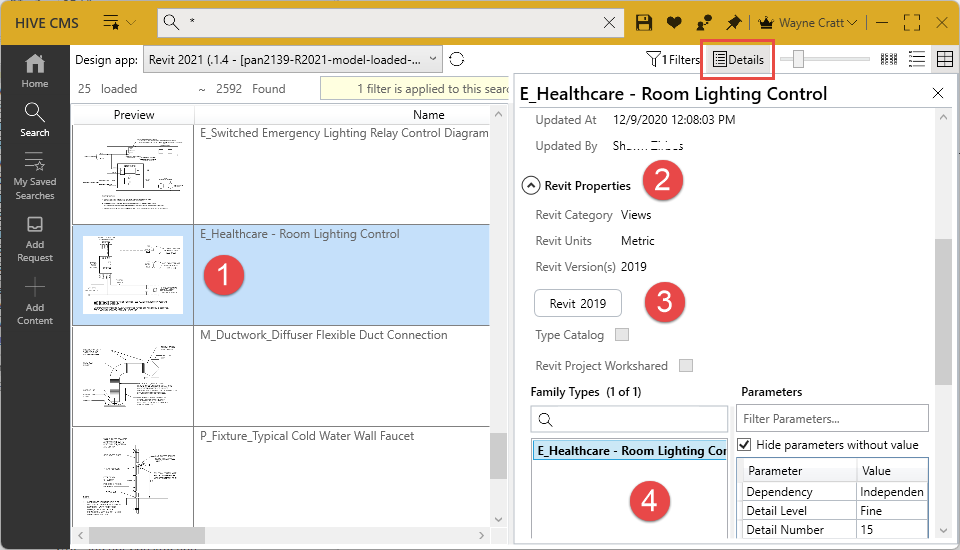Click the scroll-up arrow of results list

point(498,115)
